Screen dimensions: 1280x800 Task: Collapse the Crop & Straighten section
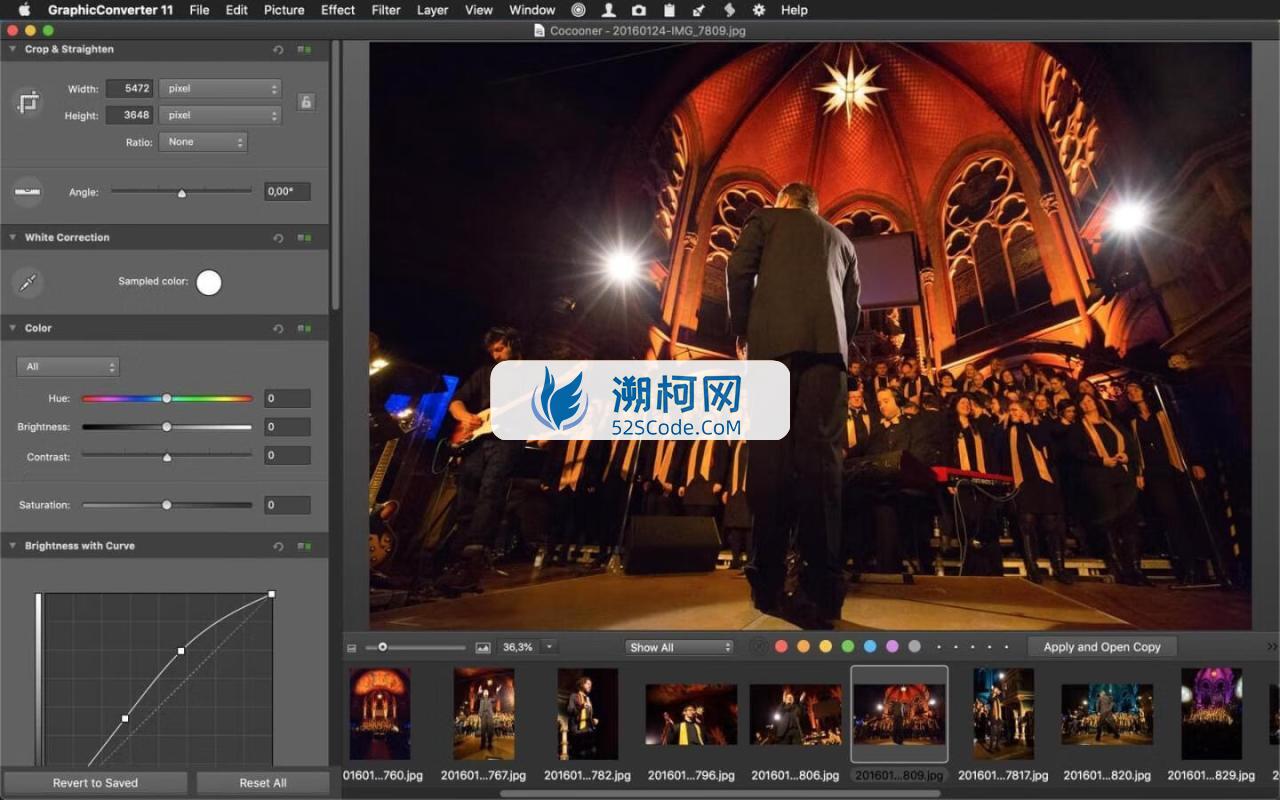click(13, 49)
